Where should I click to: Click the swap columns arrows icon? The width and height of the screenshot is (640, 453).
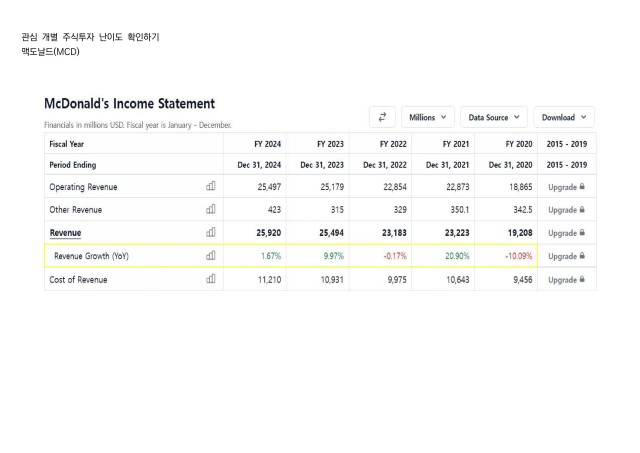click(x=382, y=117)
